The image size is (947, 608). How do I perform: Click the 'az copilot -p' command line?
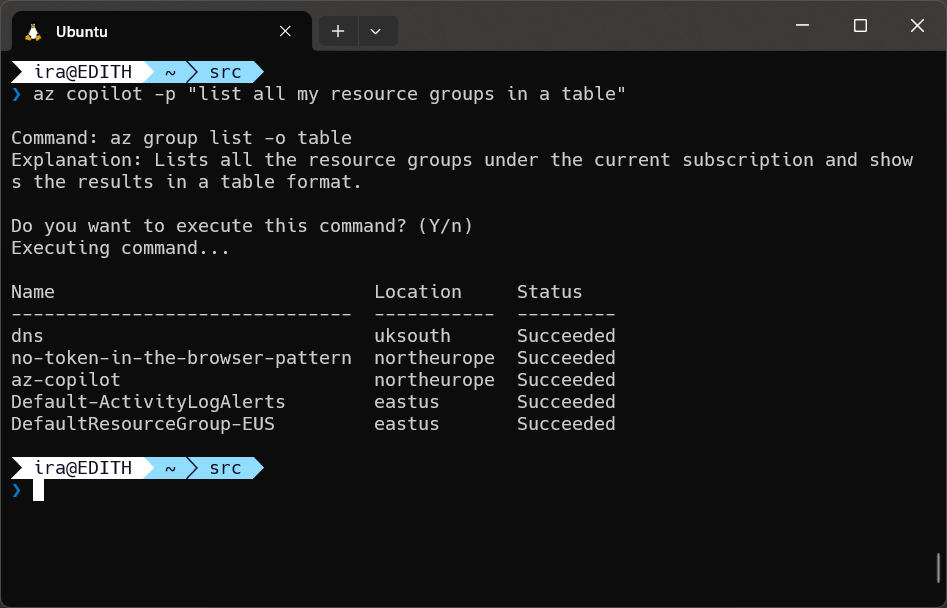(x=329, y=94)
